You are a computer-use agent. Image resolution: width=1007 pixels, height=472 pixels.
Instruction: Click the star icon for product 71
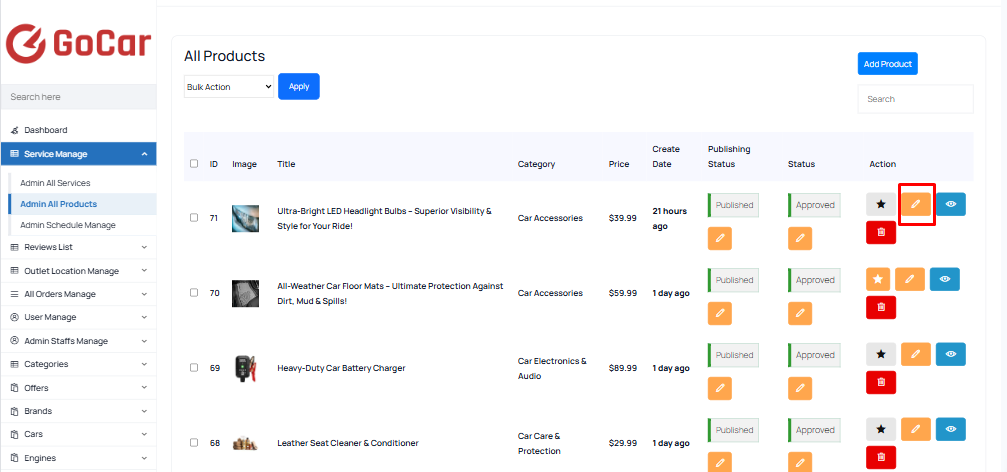881,204
